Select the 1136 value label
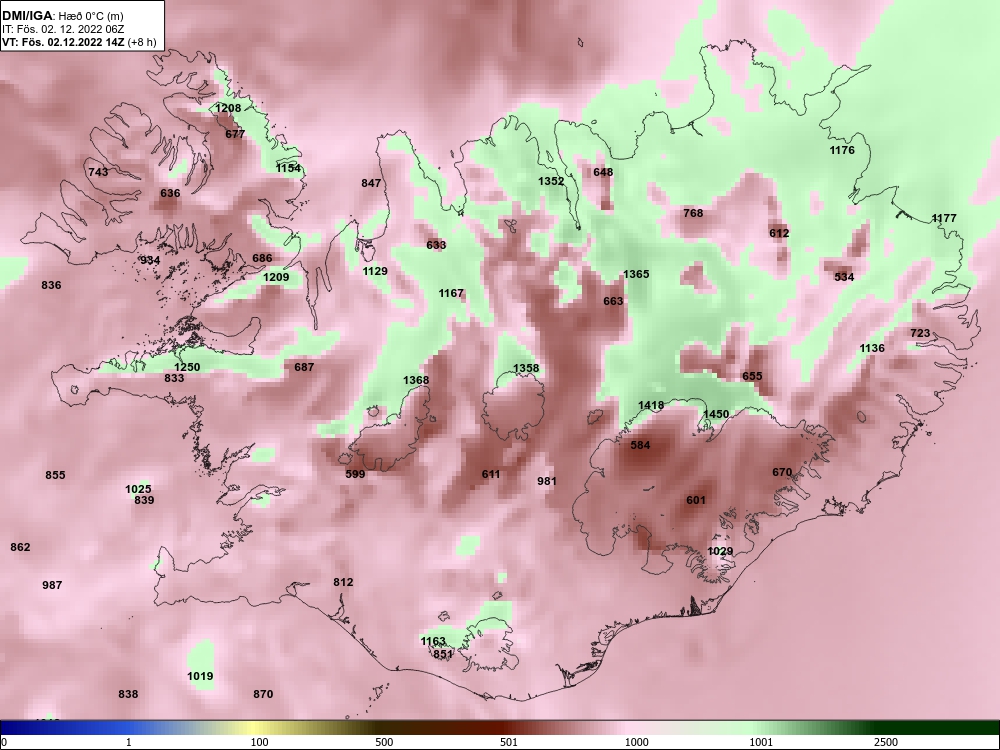This screenshot has height=750, width=1000. click(x=872, y=348)
